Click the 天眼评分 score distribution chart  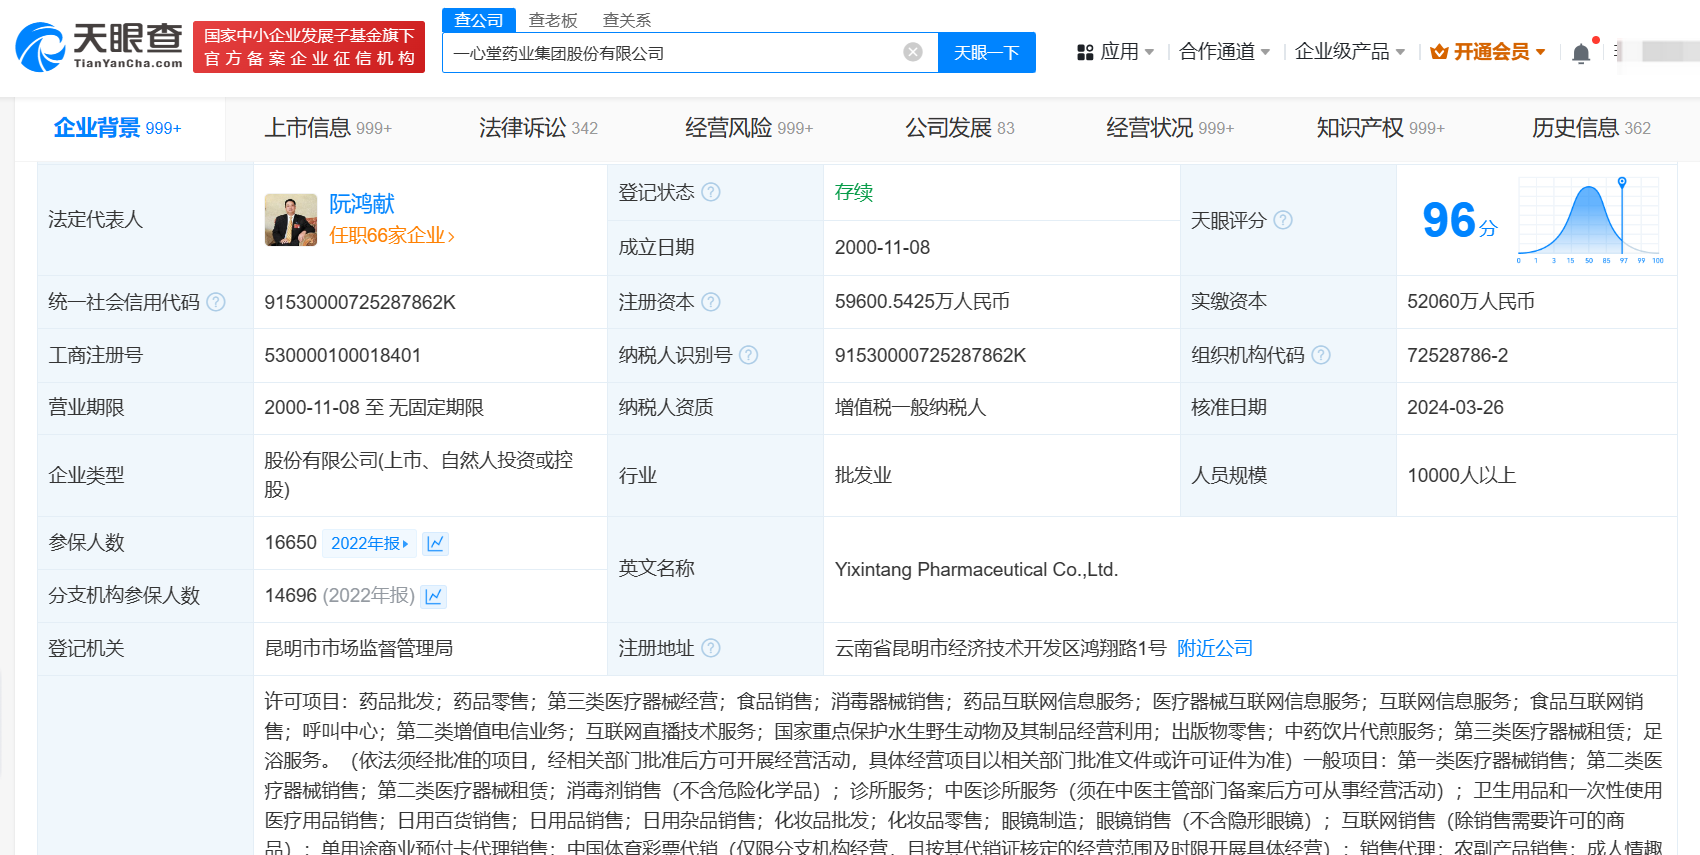point(1590,220)
